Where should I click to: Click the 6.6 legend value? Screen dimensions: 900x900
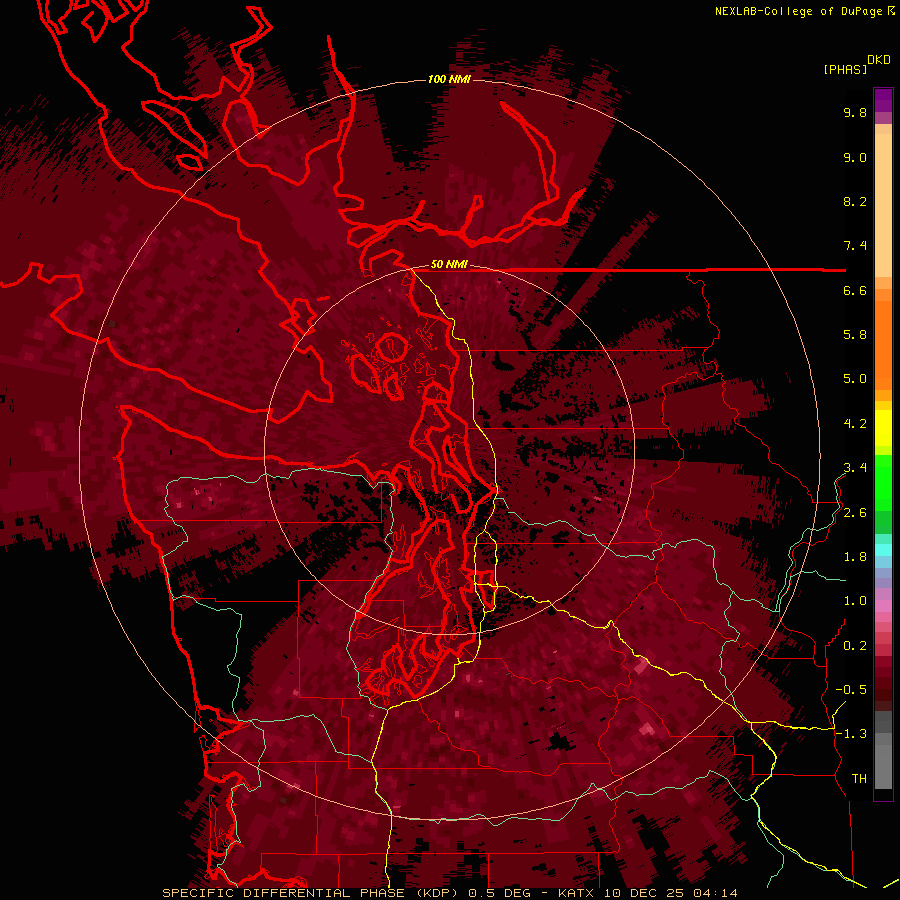[x=855, y=290]
